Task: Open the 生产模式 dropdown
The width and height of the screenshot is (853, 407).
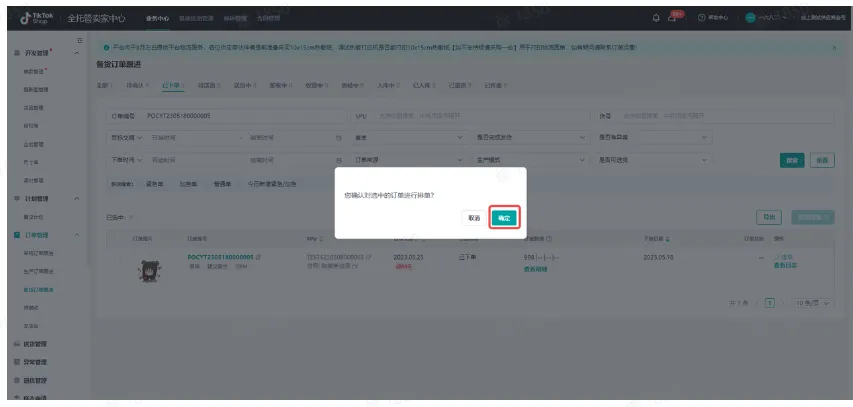Action: [x=531, y=161]
